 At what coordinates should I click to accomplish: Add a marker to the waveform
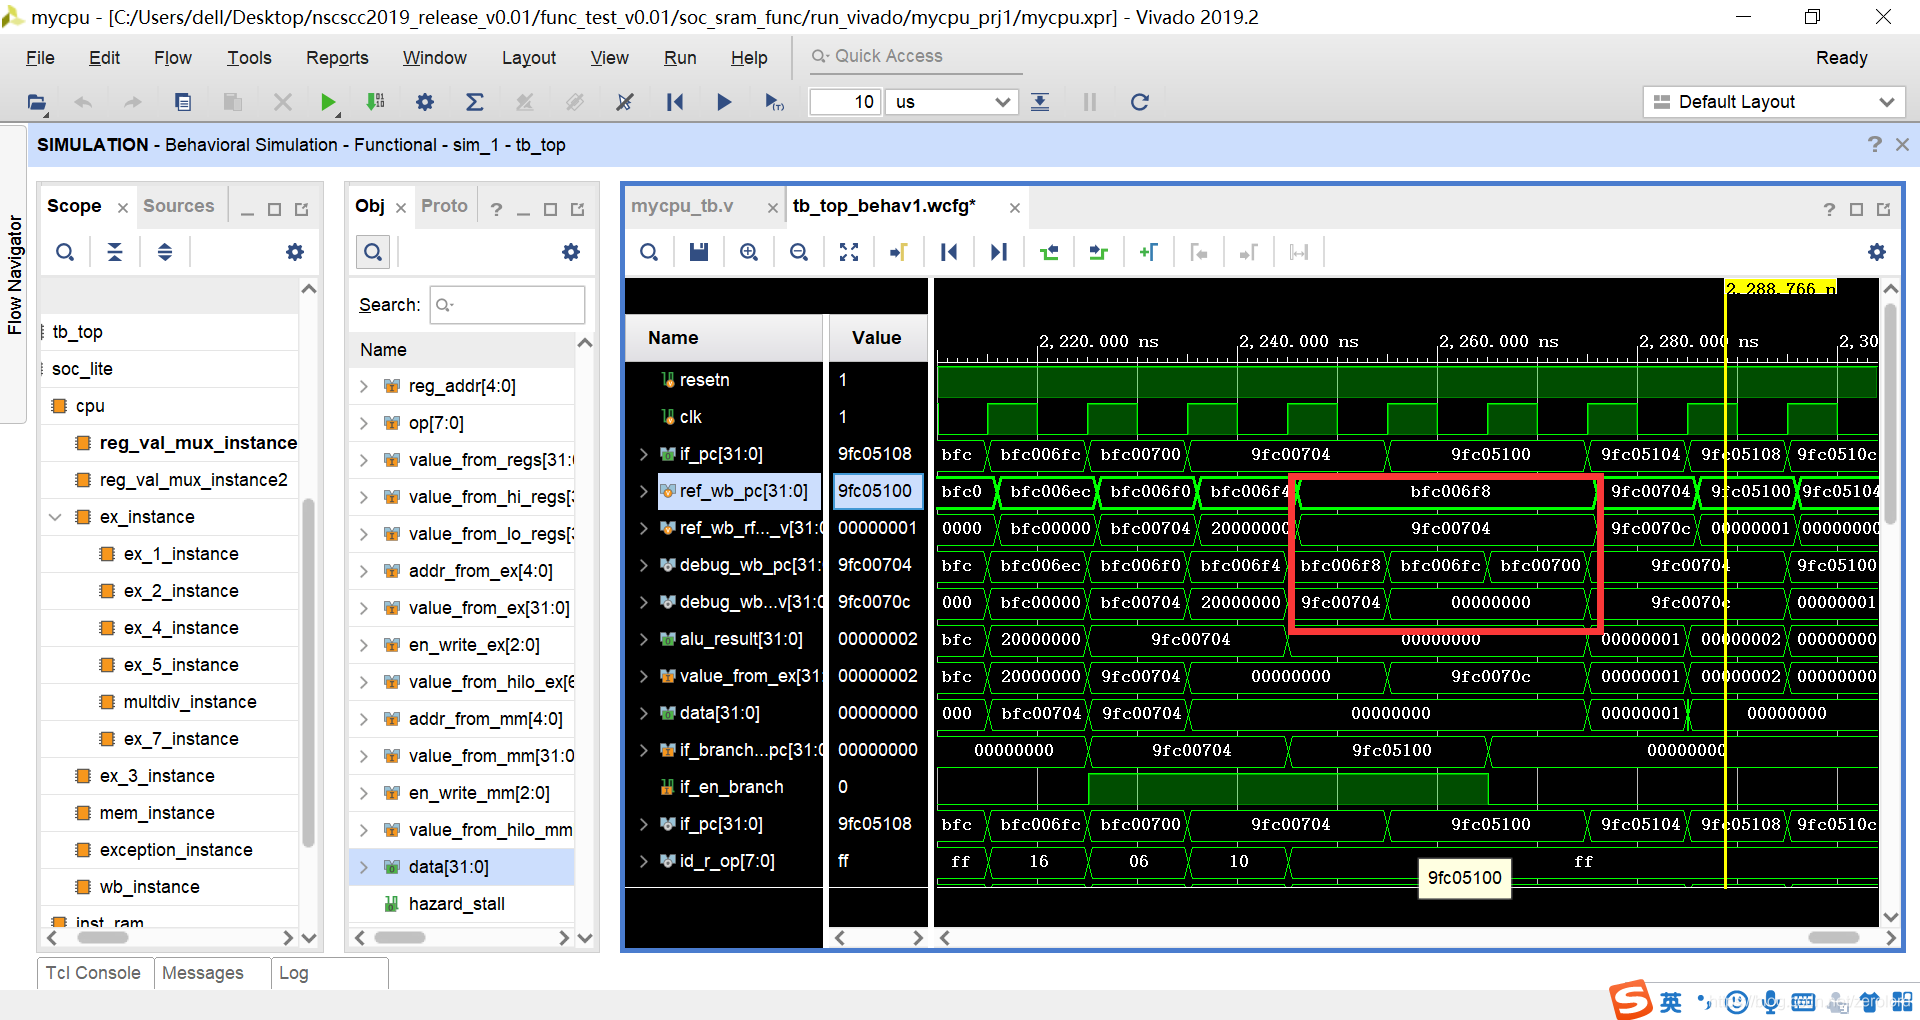(1148, 252)
